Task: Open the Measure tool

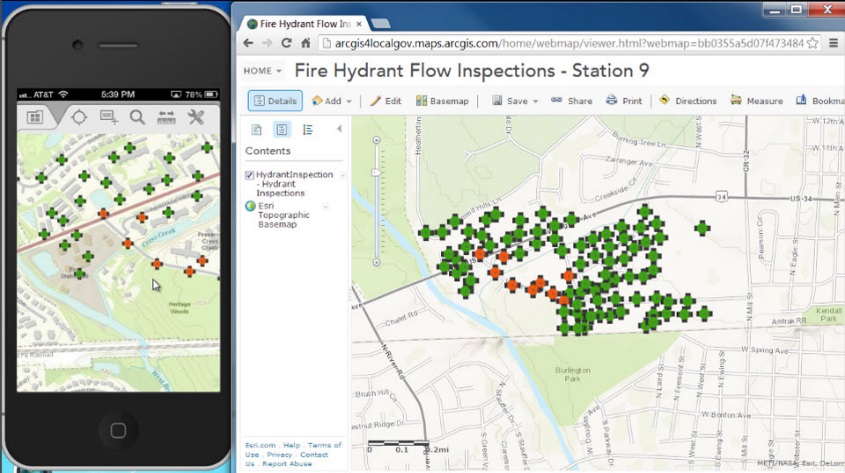Action: (x=757, y=101)
